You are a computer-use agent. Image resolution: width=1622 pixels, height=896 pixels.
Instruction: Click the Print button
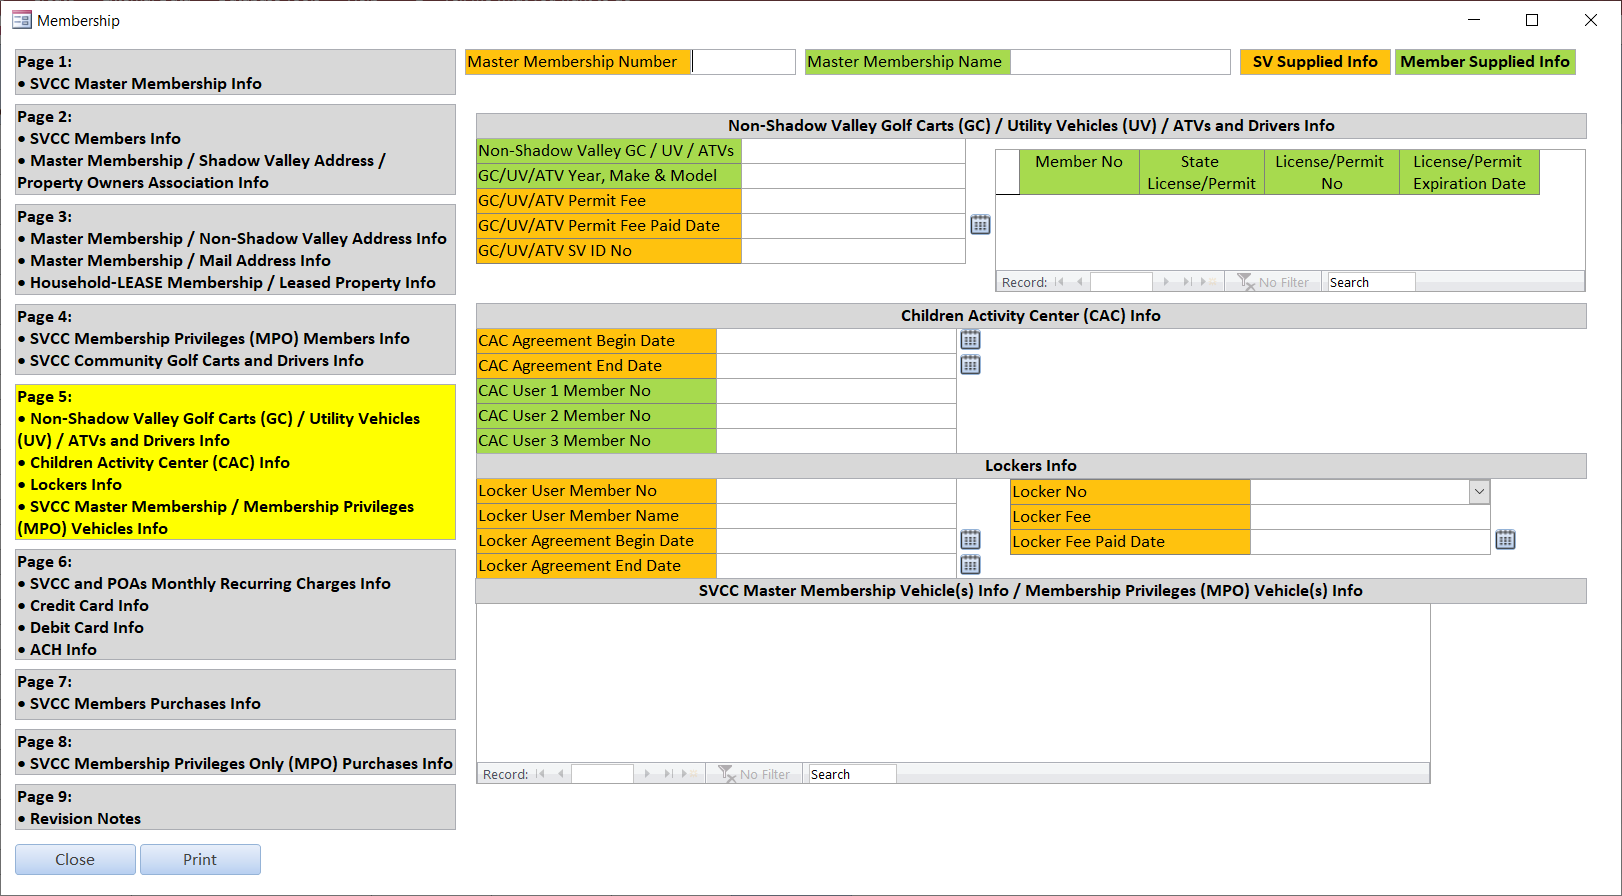click(x=200, y=859)
